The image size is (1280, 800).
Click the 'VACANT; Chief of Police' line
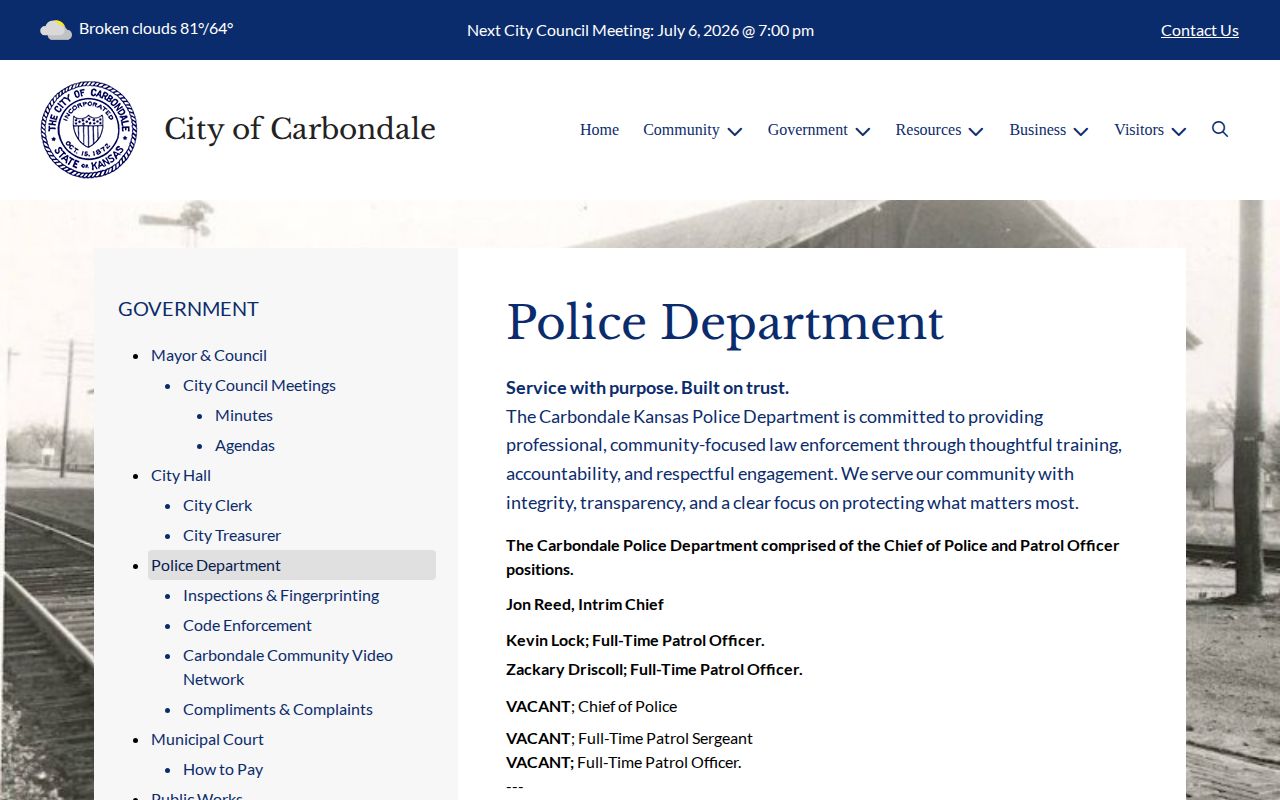coord(592,706)
